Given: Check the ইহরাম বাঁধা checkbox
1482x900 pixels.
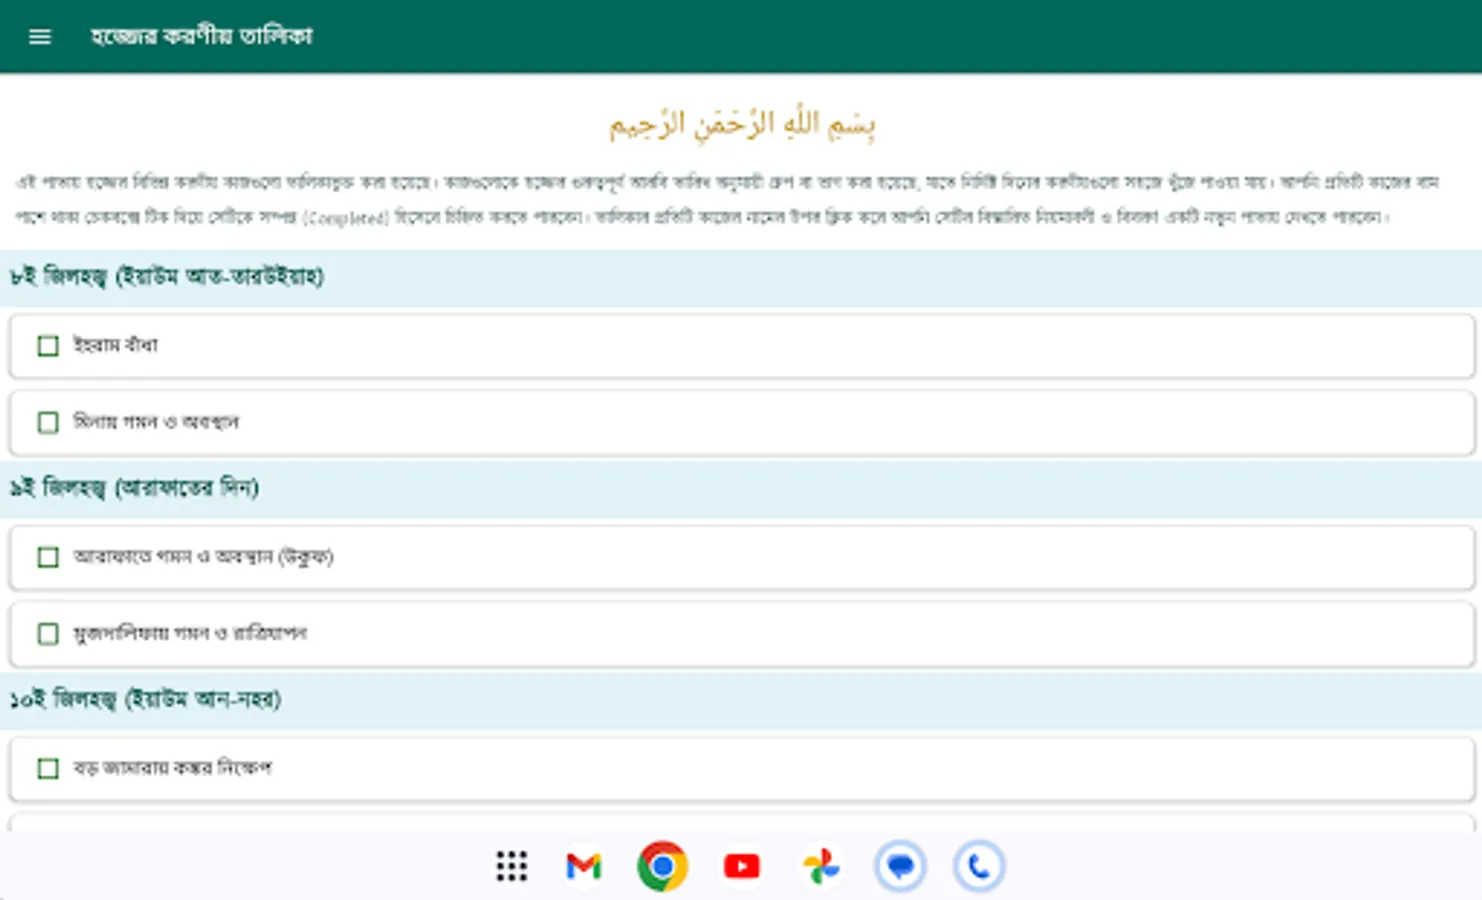Looking at the screenshot, I should coord(48,345).
